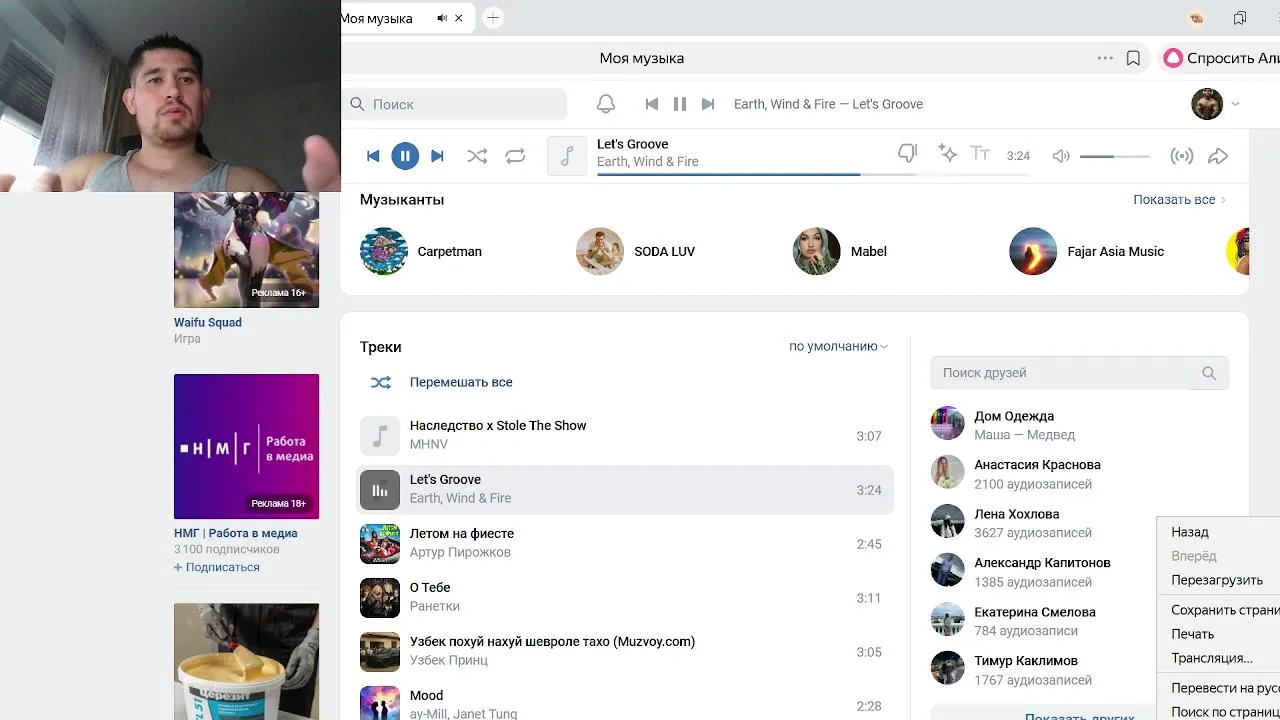Open Waifu Squad ad link
Image resolution: width=1280 pixels, height=720 pixels.
tap(208, 322)
